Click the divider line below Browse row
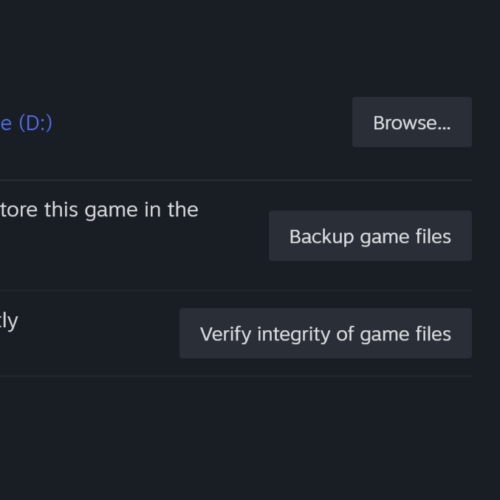Viewport: 500px width, 500px height. coord(236,180)
